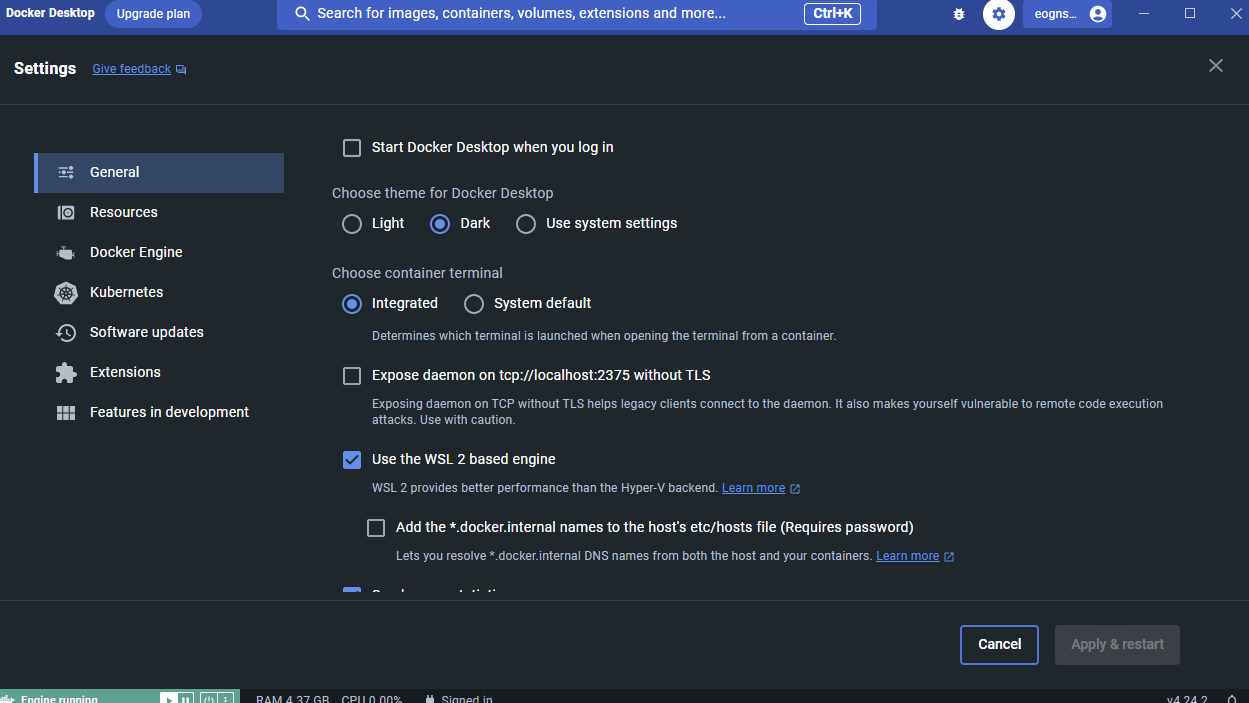Open the eogns account menu
This screenshot has height=703, width=1249.
click(1067, 14)
